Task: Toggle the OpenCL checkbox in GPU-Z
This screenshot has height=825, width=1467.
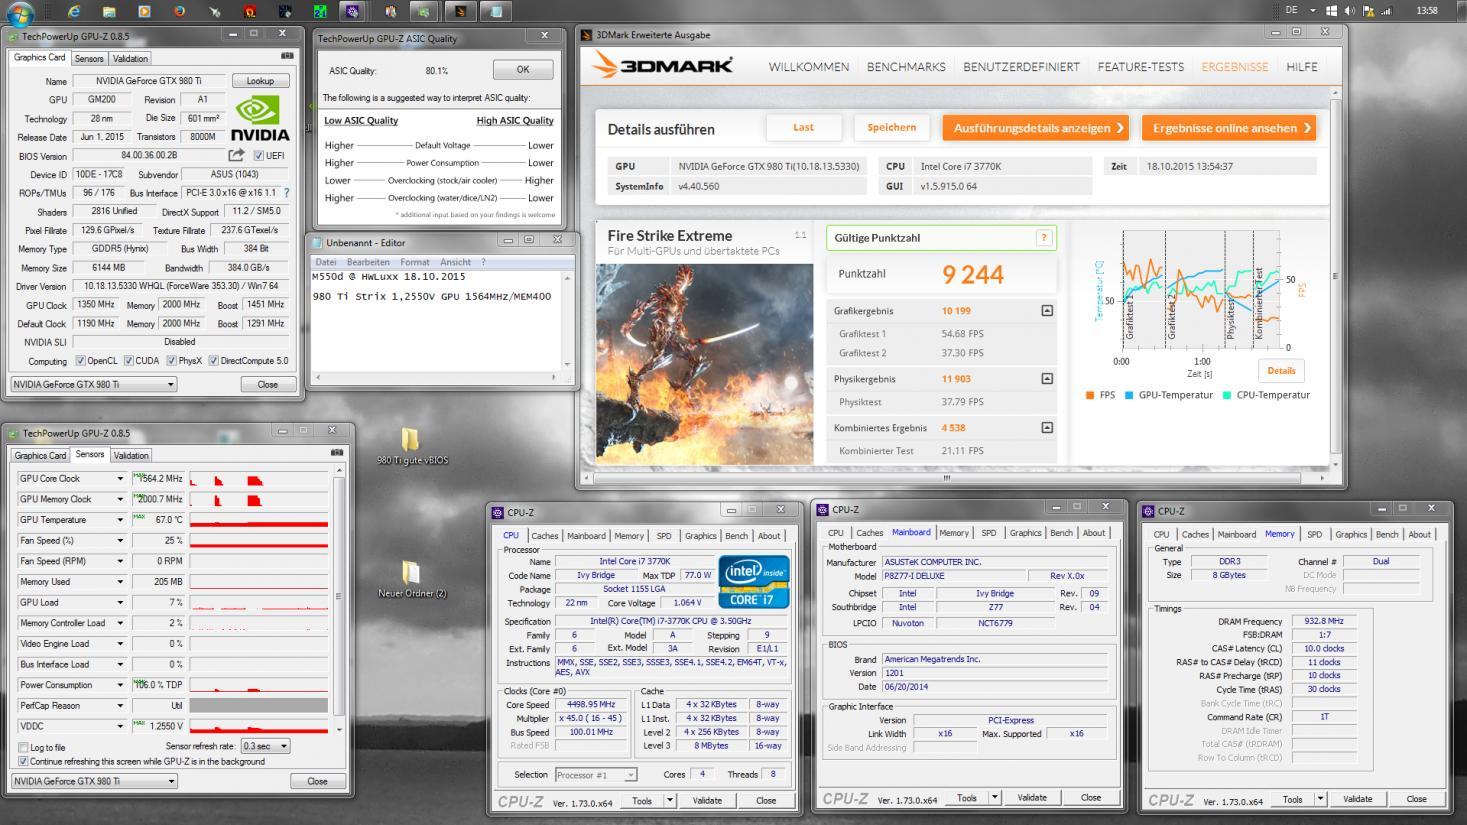Action: coord(81,360)
